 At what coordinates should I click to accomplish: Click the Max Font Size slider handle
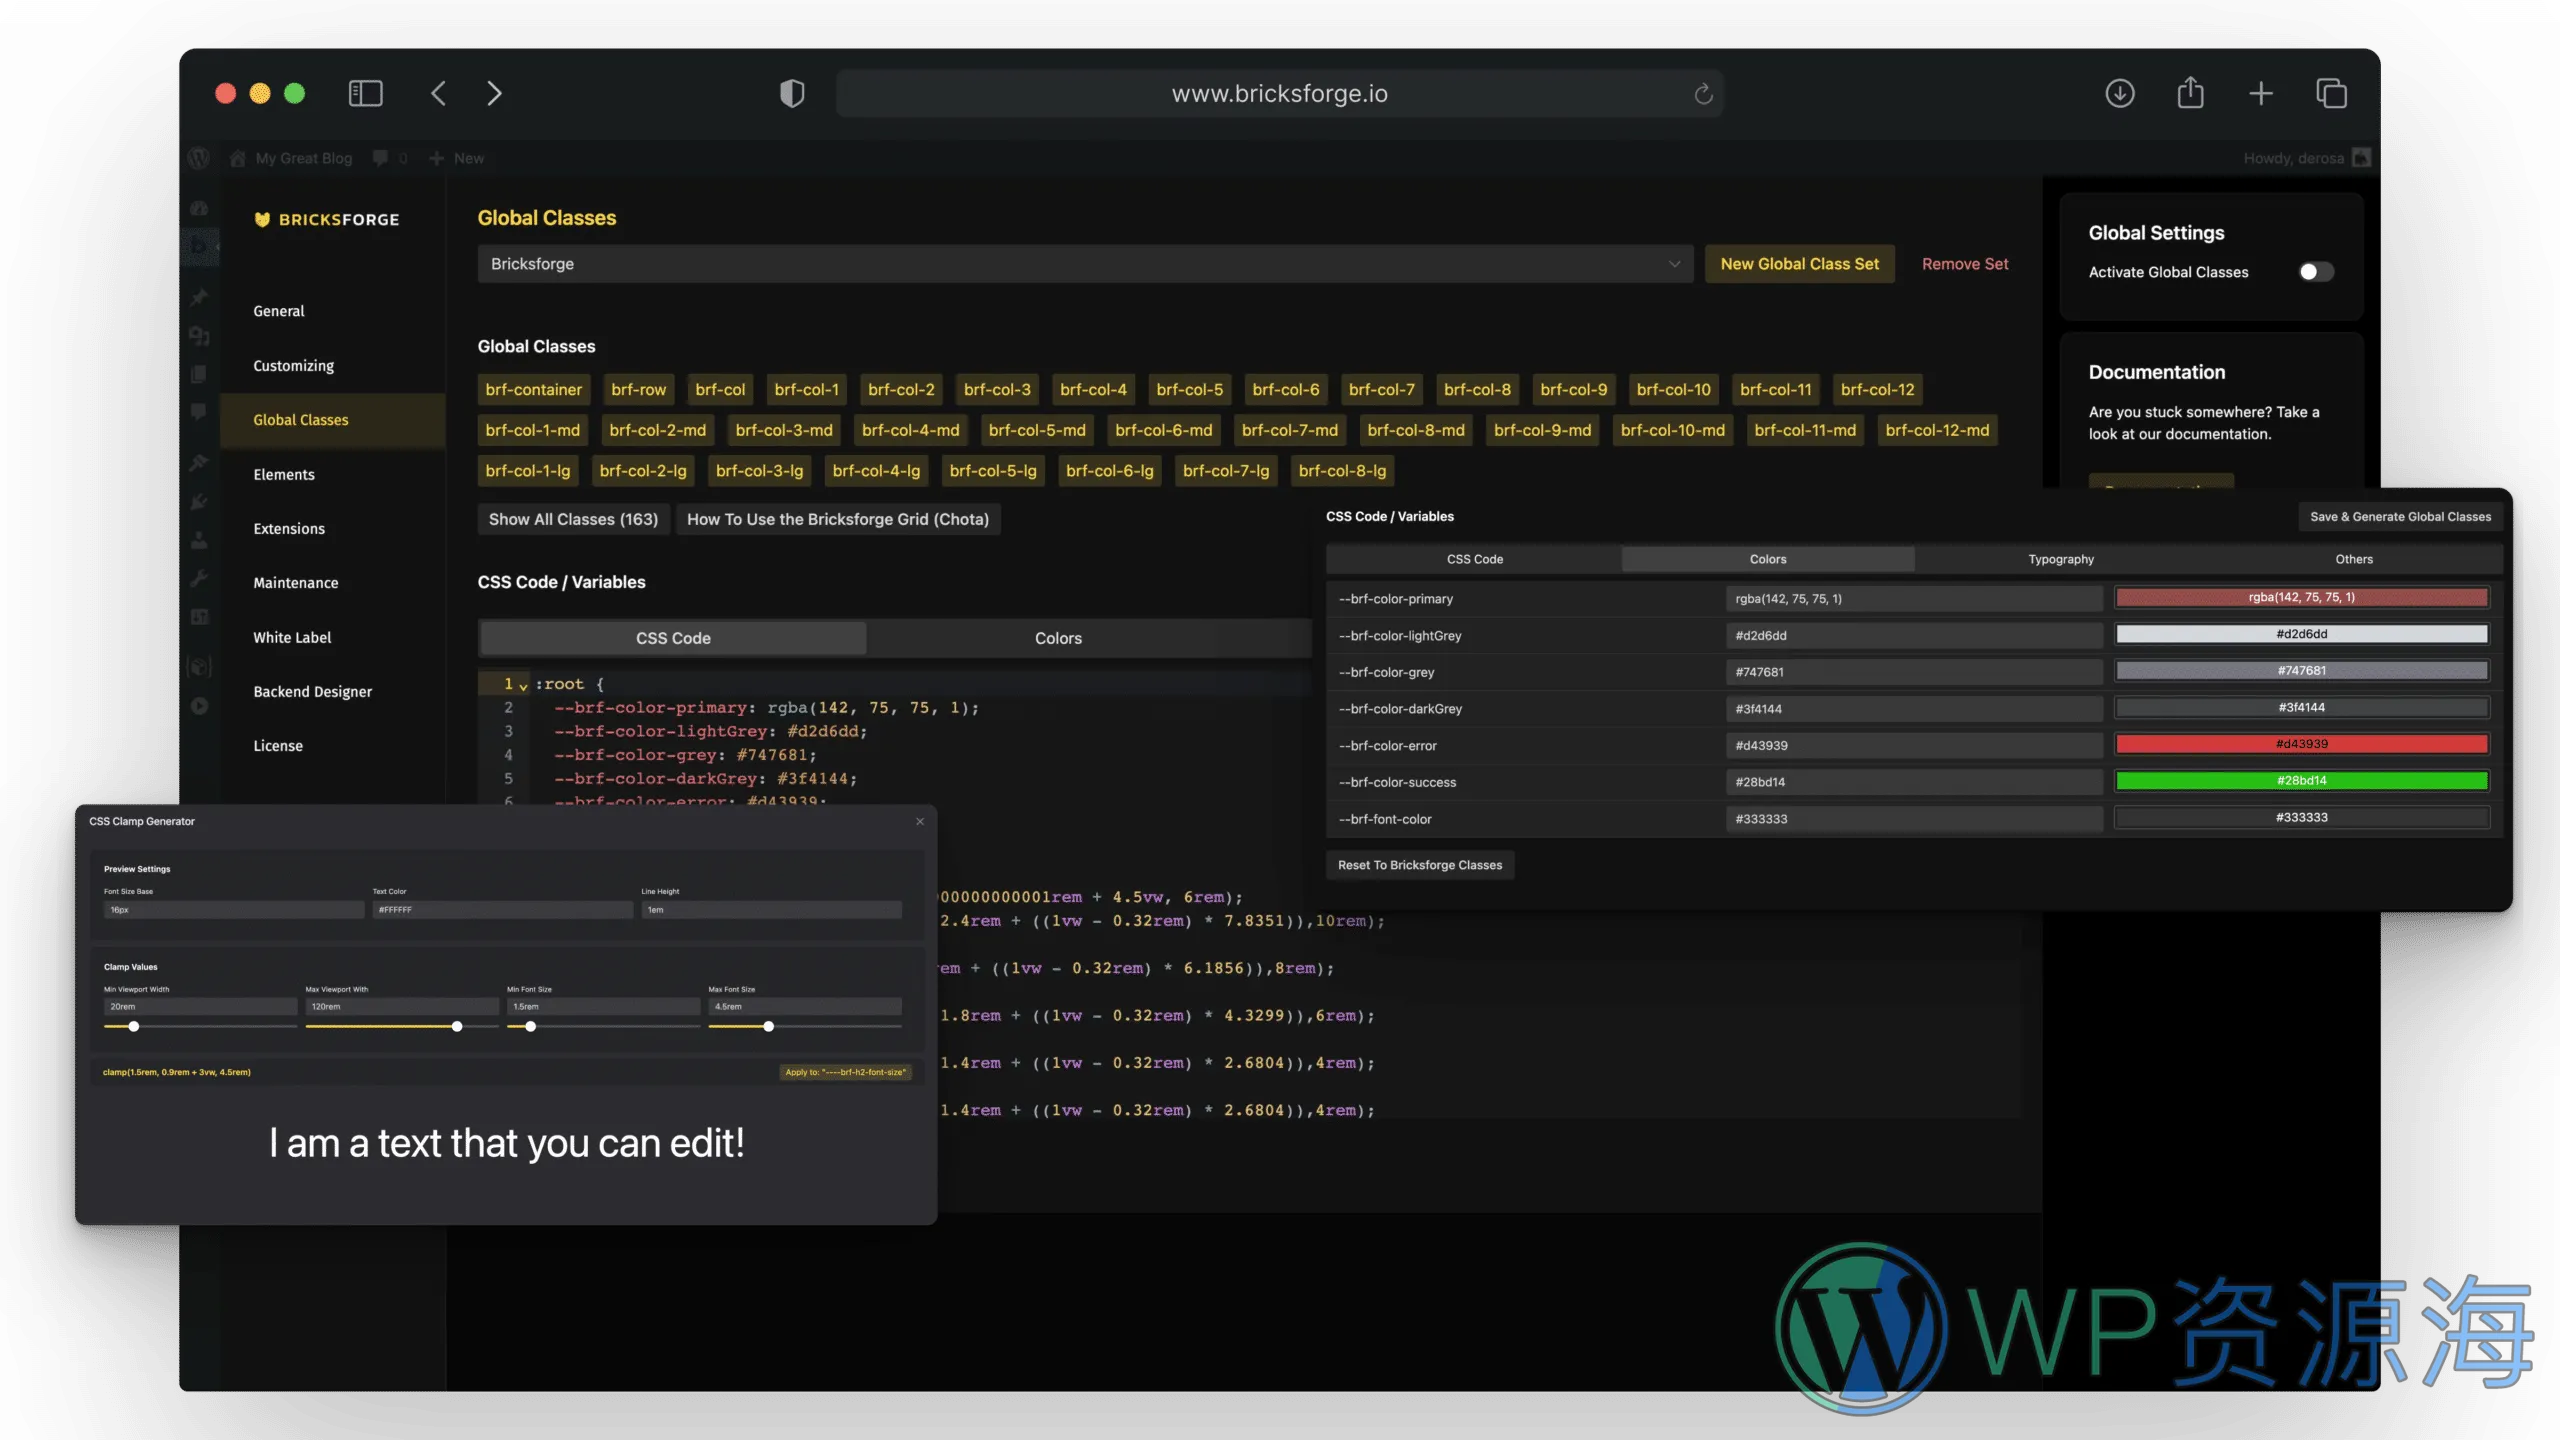(769, 1027)
